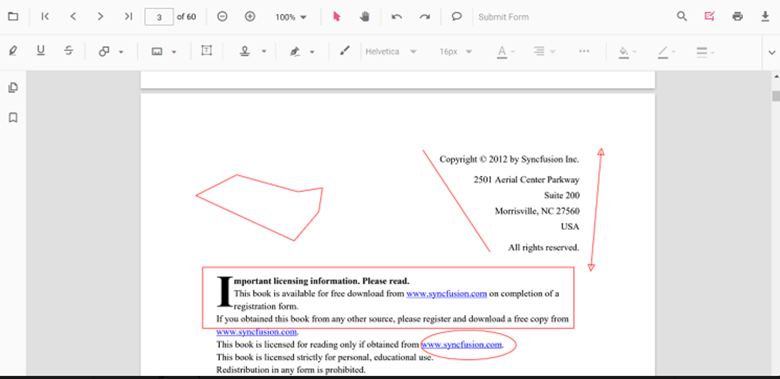
Task: Click the 'Copyright © 2012 by Syncfusion Inc.' text
Action: (x=509, y=159)
